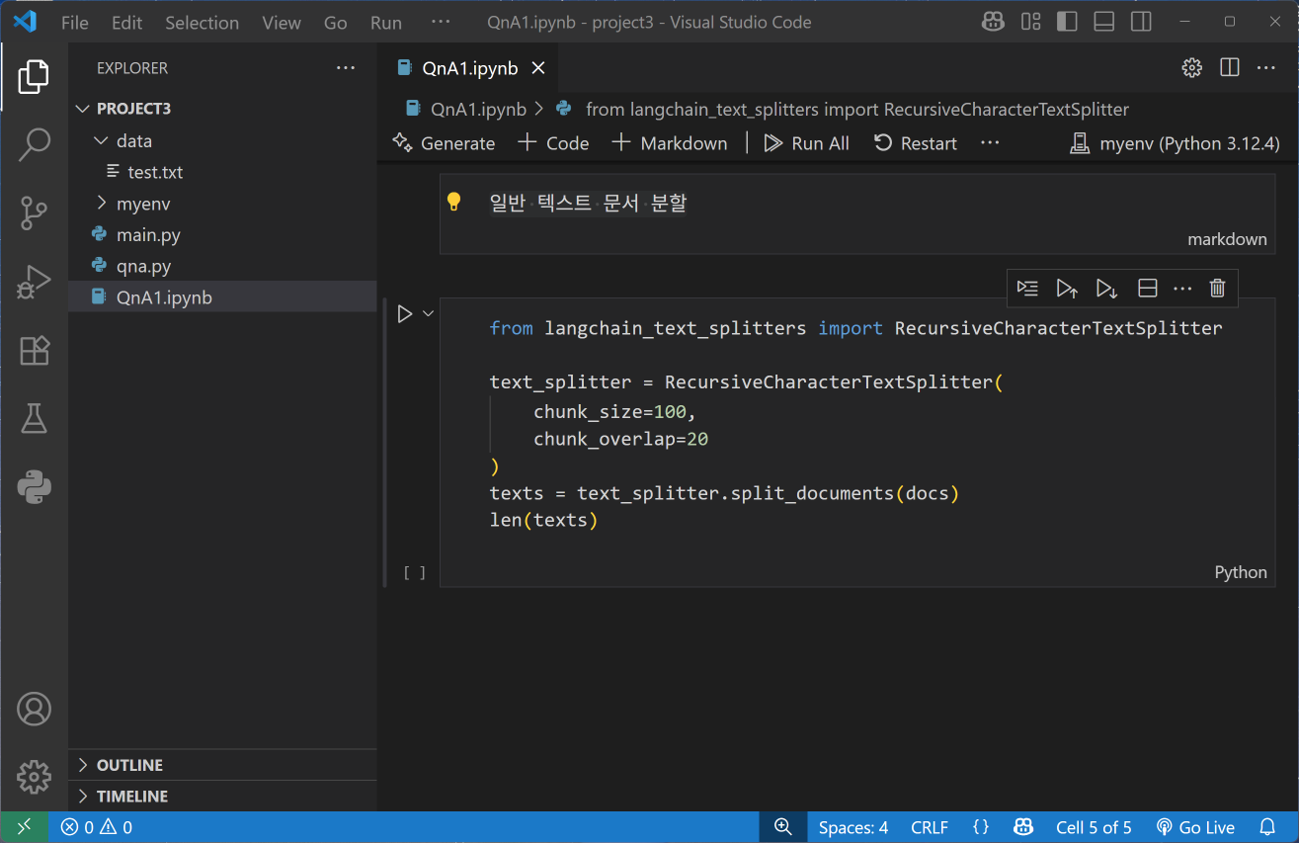This screenshot has height=843, width=1299.
Task: Close the QnA1.ipynb tab
Action: coord(538,68)
